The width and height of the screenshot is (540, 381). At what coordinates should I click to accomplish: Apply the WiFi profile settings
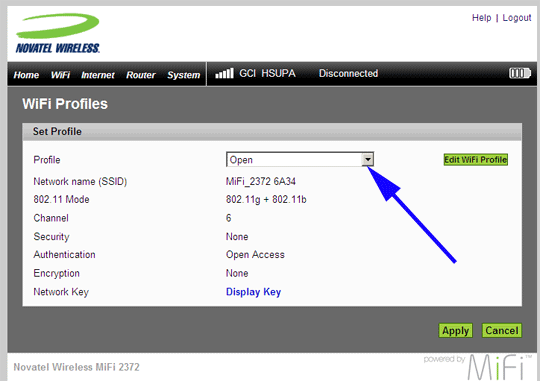tap(455, 330)
